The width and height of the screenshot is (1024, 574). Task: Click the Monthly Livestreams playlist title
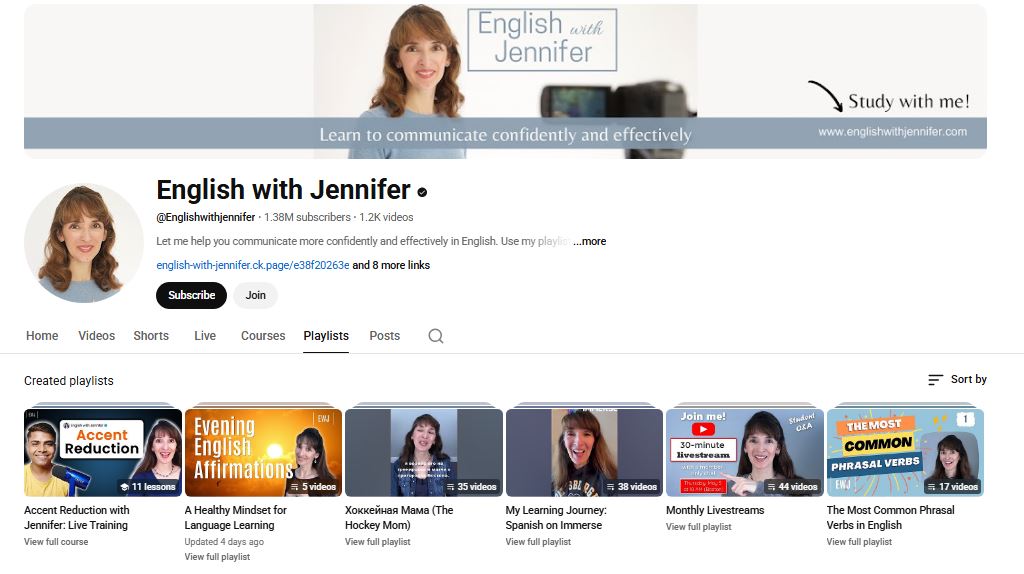[x=714, y=510]
